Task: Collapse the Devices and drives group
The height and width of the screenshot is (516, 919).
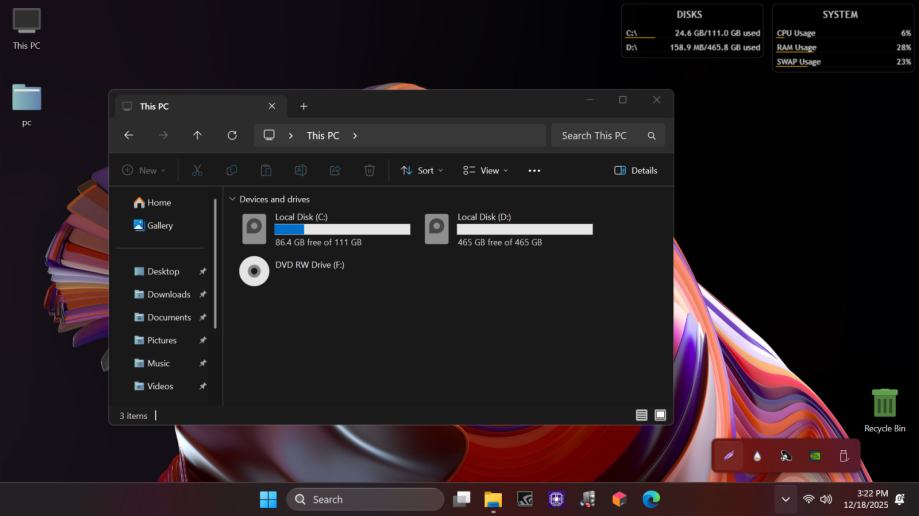Action: pyautogui.click(x=232, y=200)
